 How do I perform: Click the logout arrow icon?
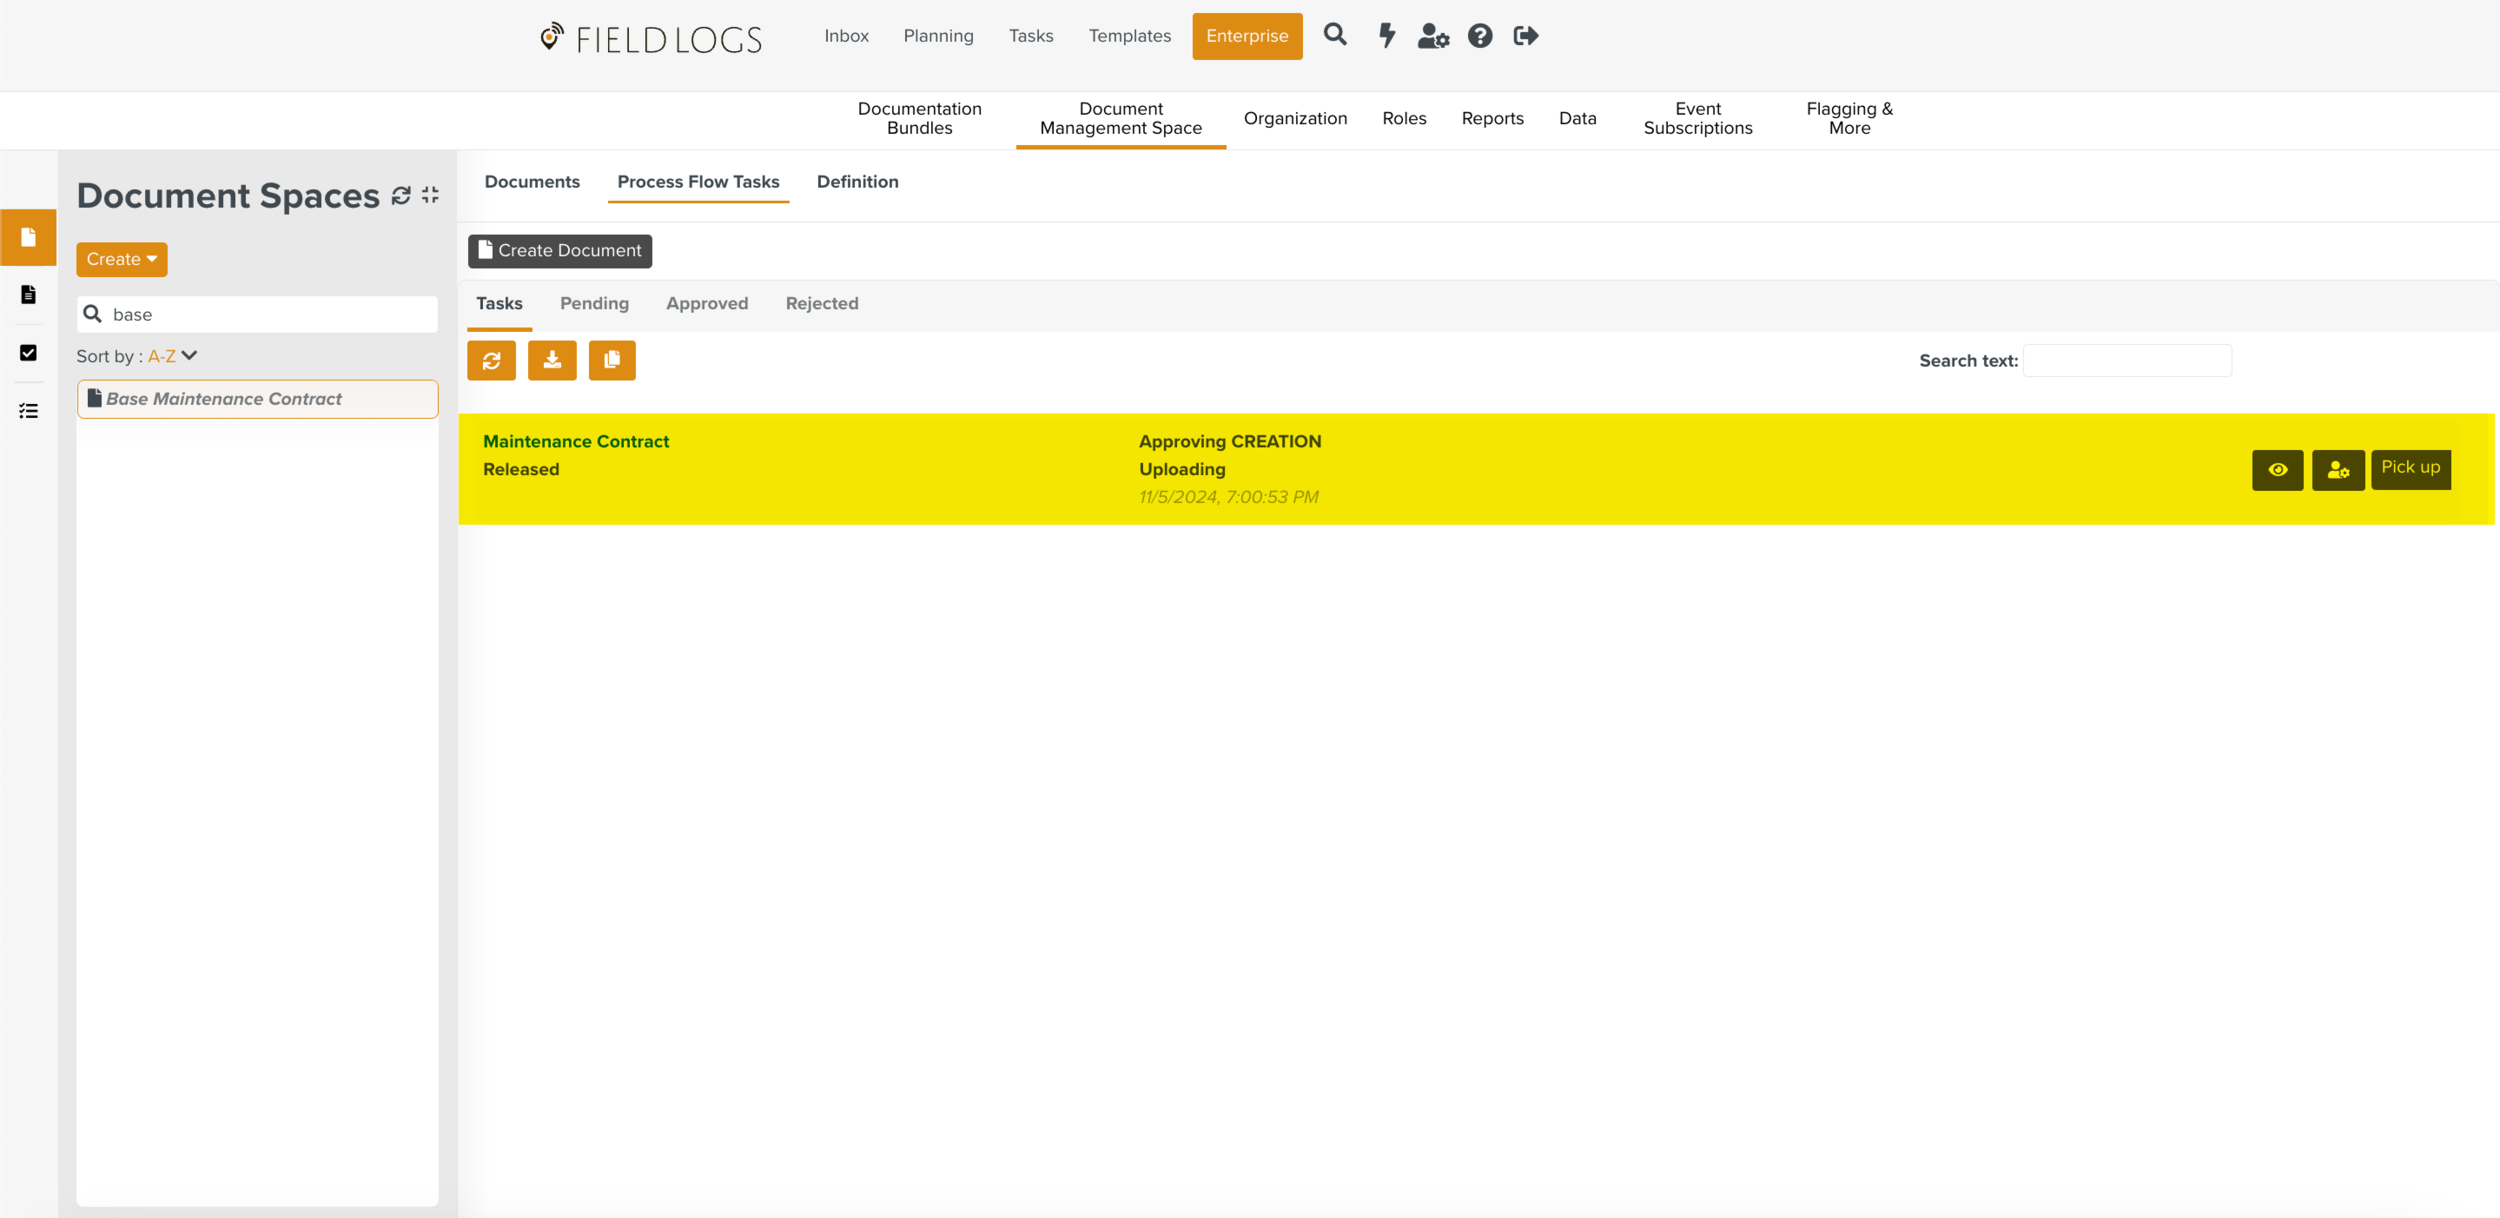click(x=1525, y=36)
